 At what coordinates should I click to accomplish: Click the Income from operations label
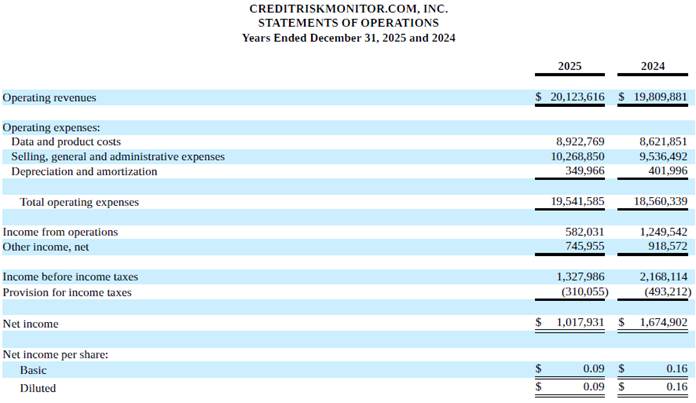[x=60, y=232]
